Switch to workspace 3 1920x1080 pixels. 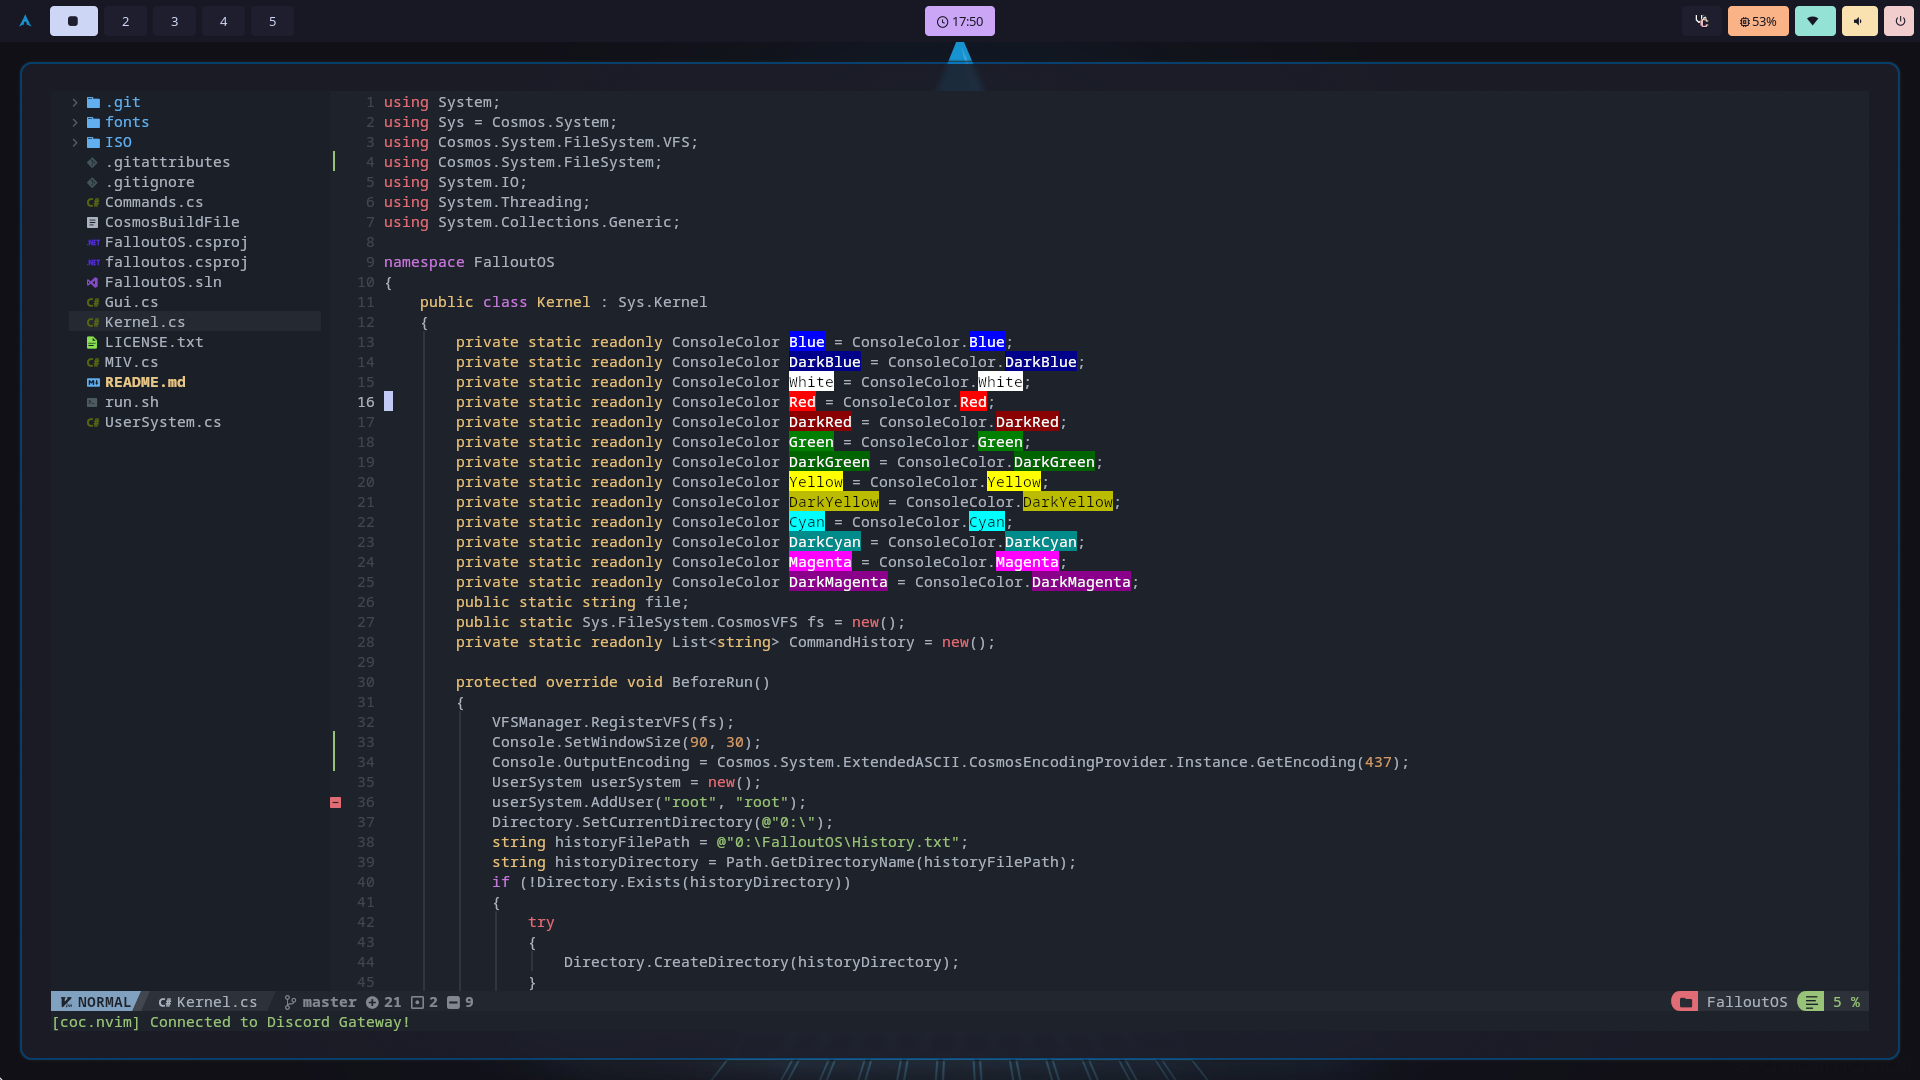tap(174, 21)
